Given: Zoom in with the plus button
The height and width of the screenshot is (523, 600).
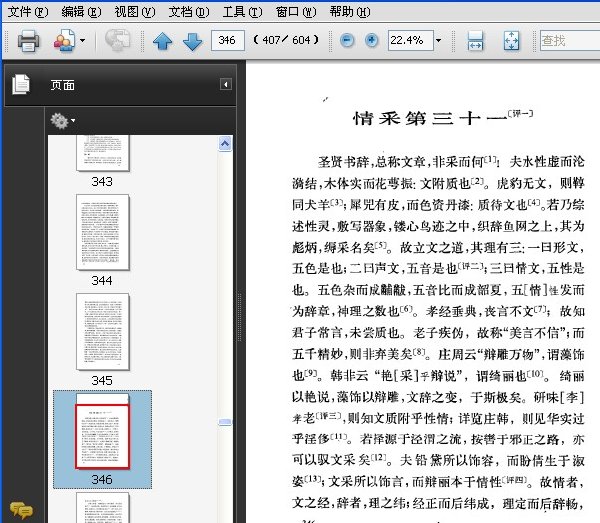Looking at the screenshot, I should [x=371, y=40].
